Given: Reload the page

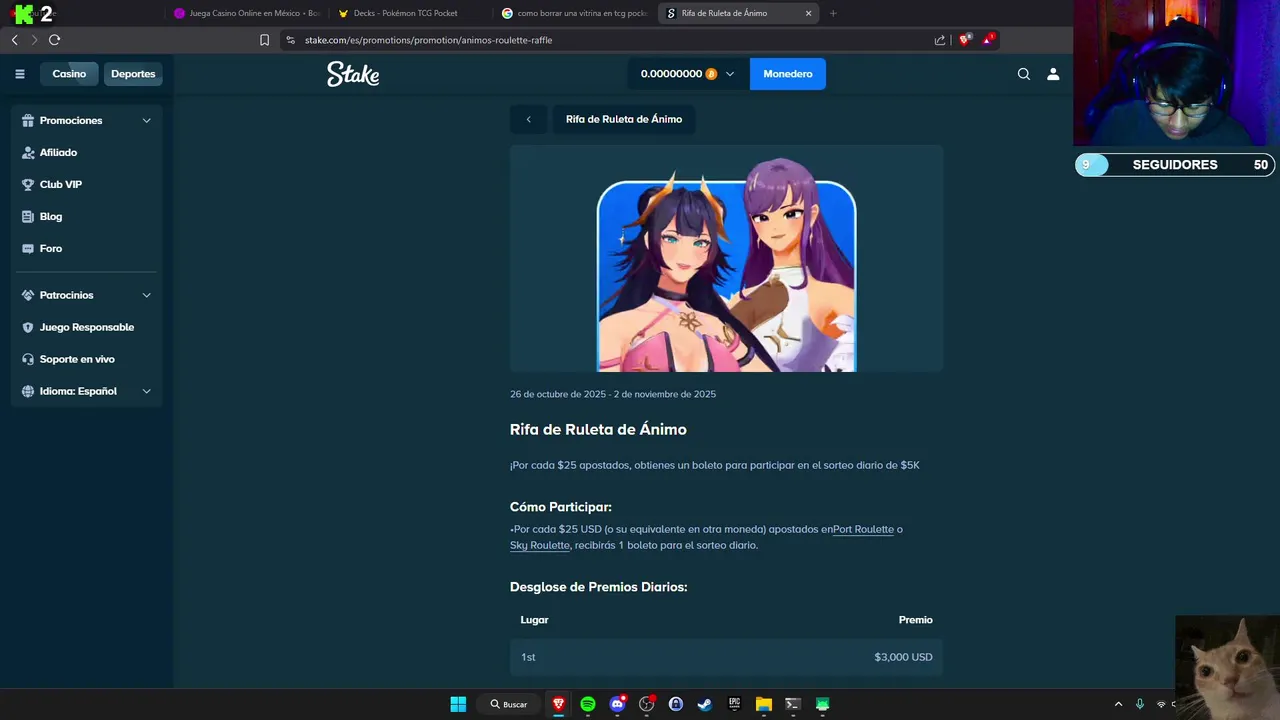Looking at the screenshot, I should pos(54,40).
